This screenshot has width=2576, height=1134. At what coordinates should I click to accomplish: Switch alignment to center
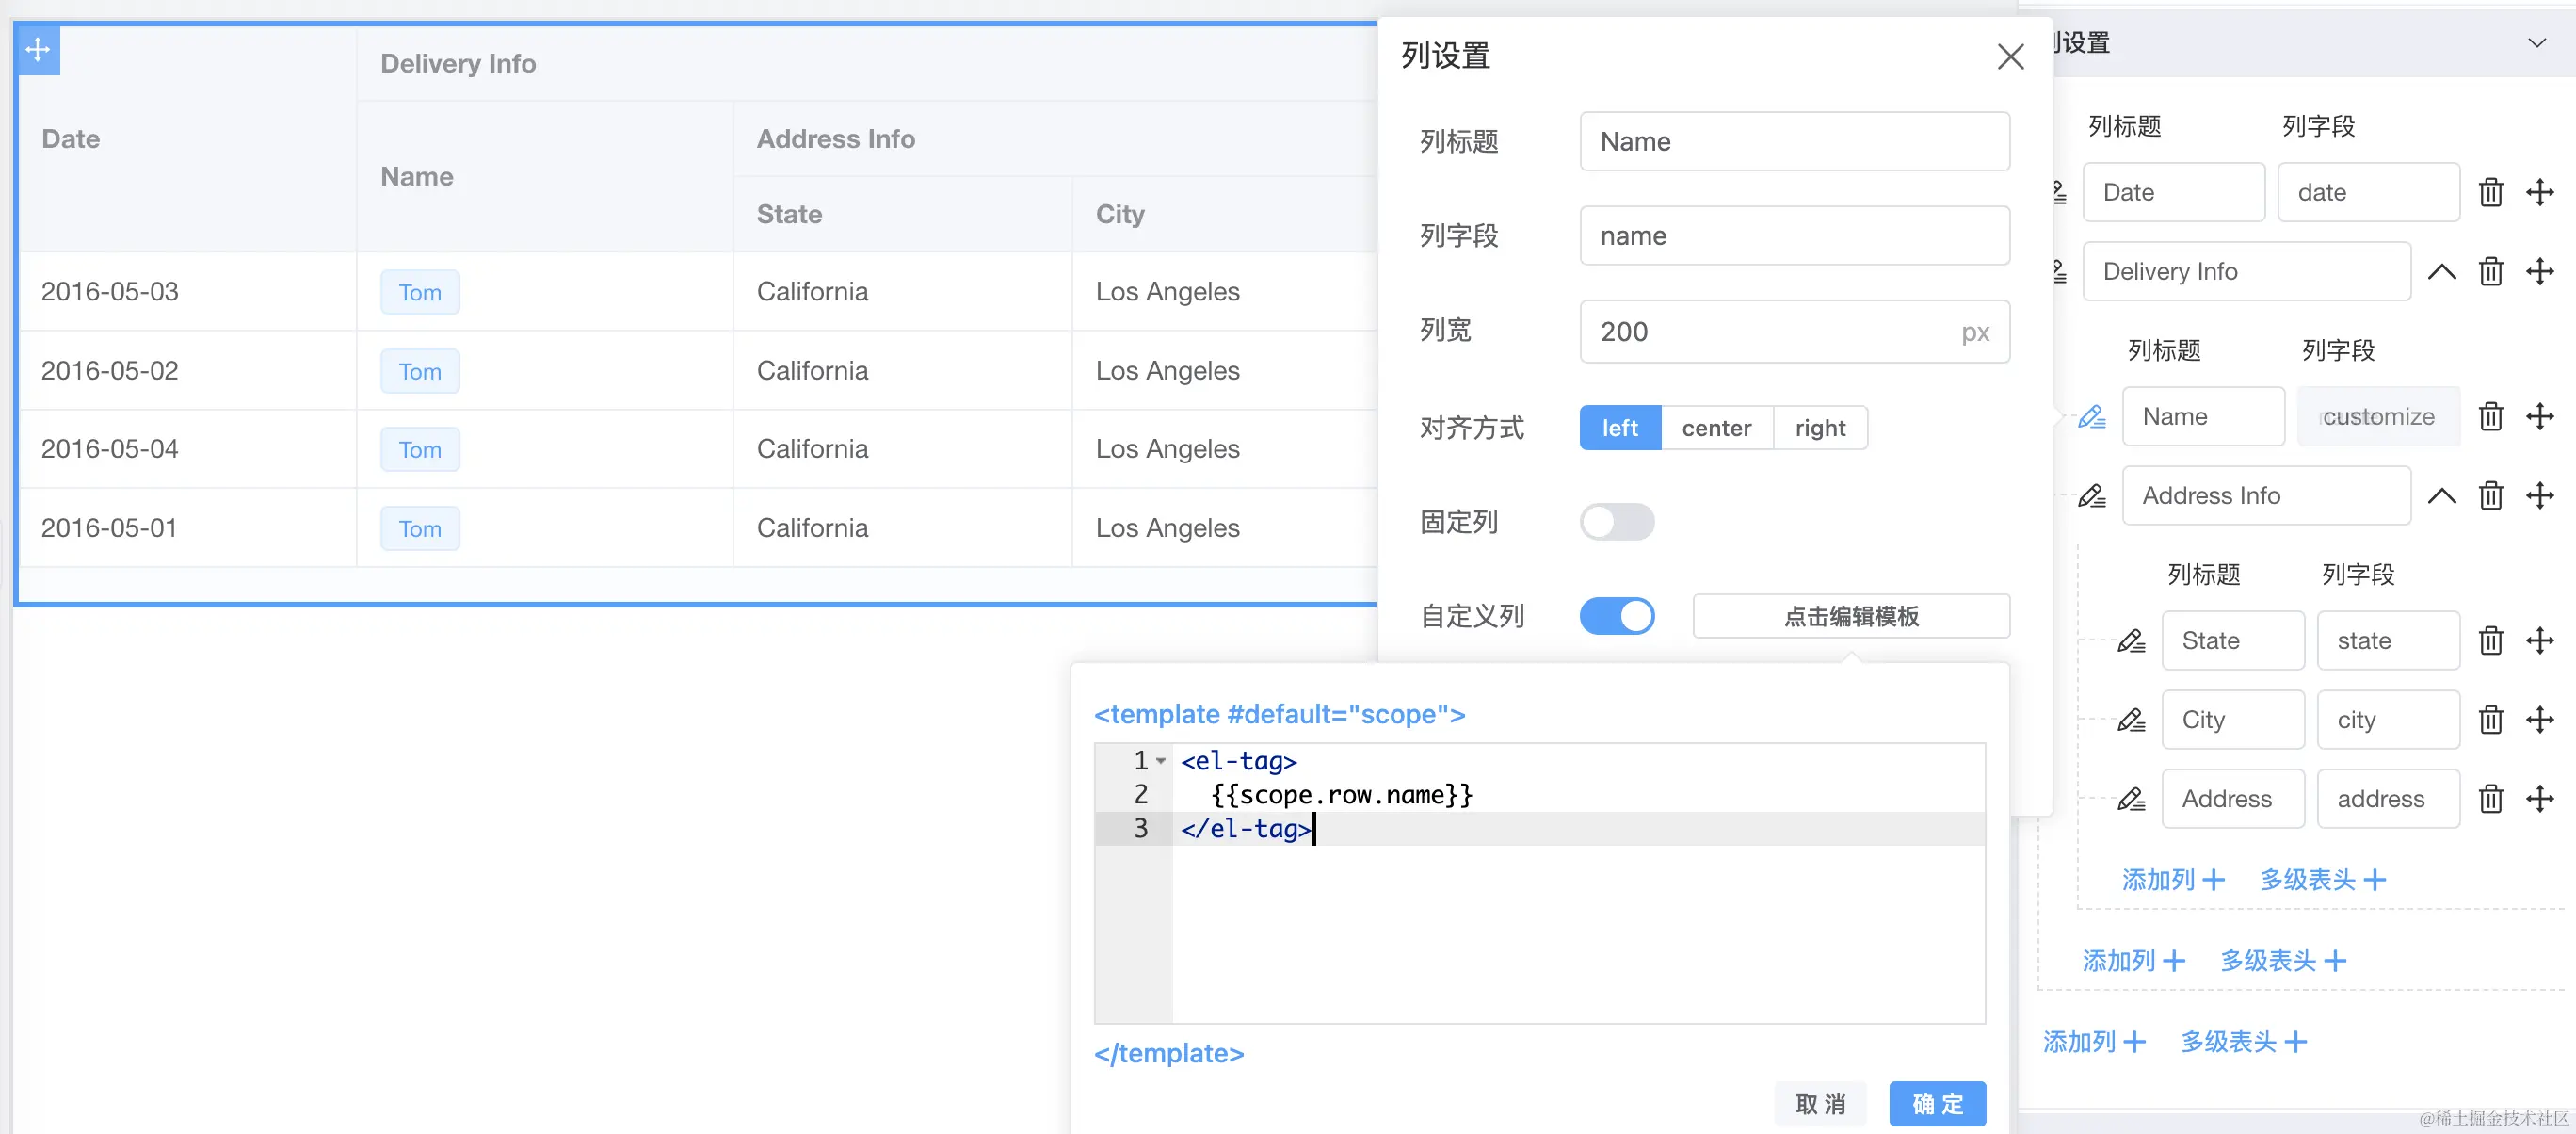click(x=1716, y=427)
